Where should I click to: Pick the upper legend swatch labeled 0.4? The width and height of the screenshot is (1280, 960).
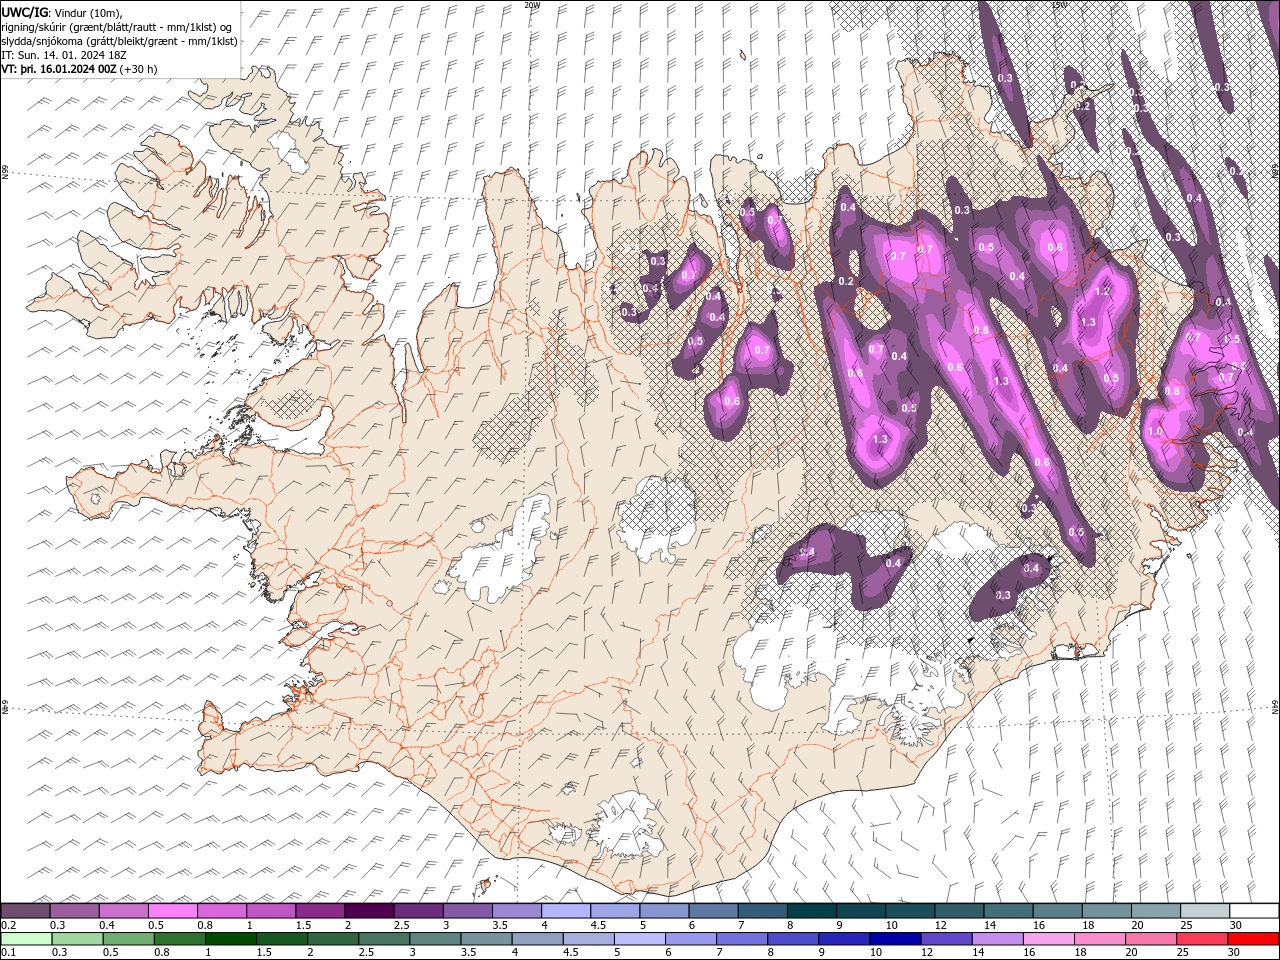tap(123, 911)
